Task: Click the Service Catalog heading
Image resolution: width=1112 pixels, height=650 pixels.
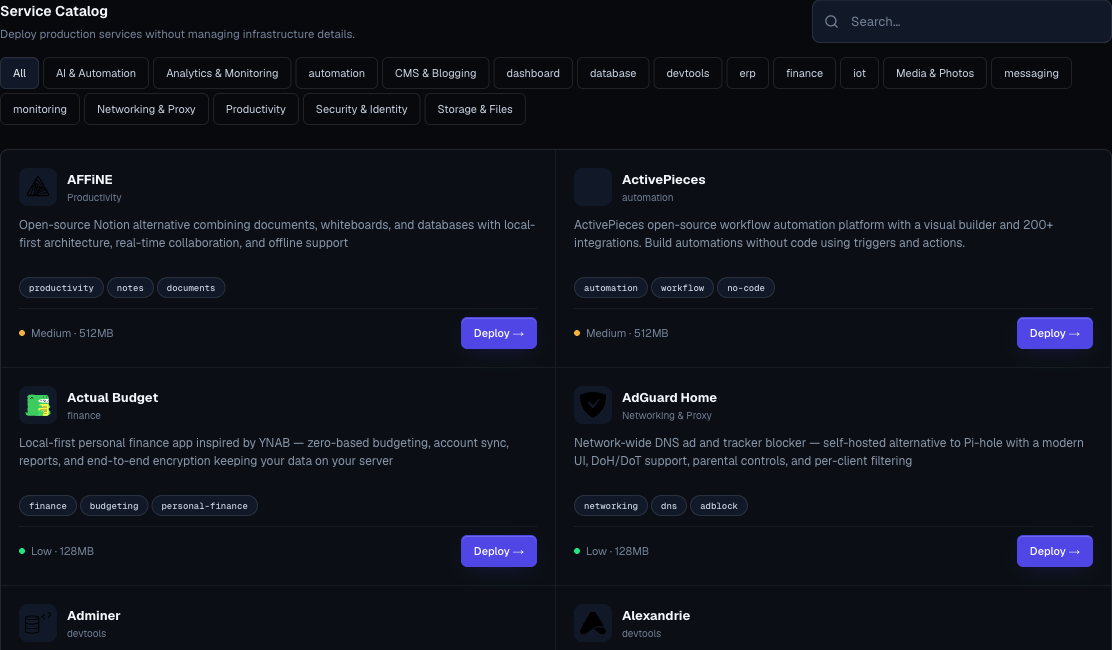Action: click(54, 11)
